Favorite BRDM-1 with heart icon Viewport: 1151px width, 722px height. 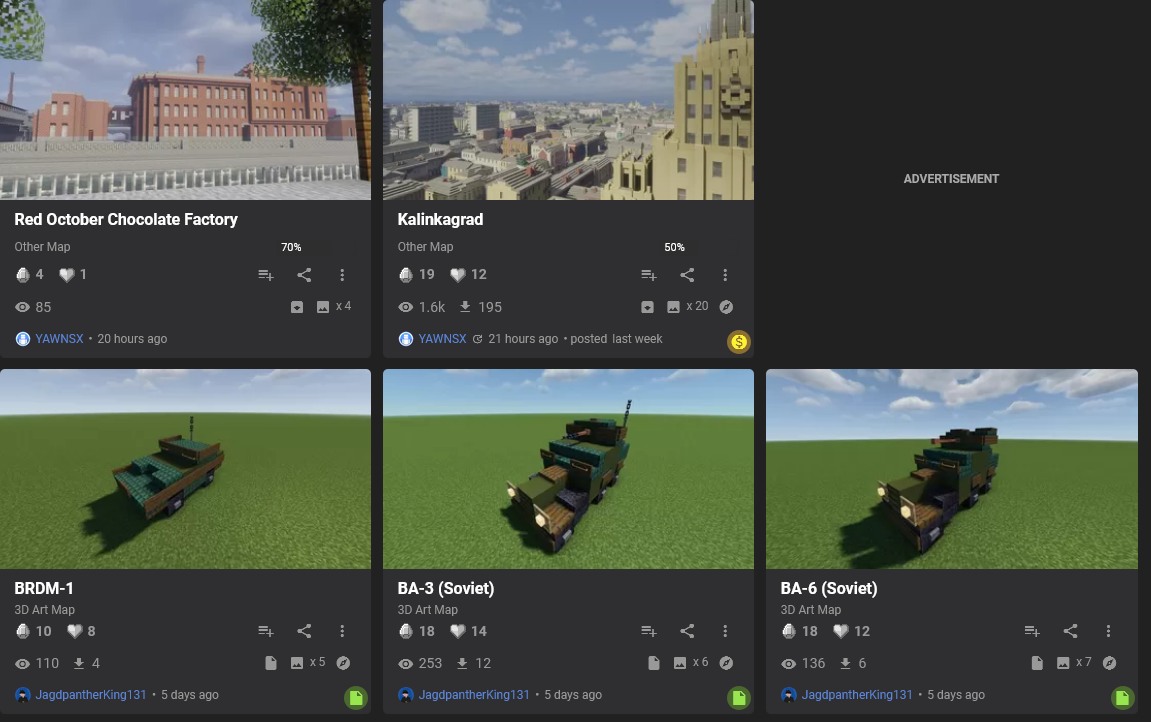(75, 631)
